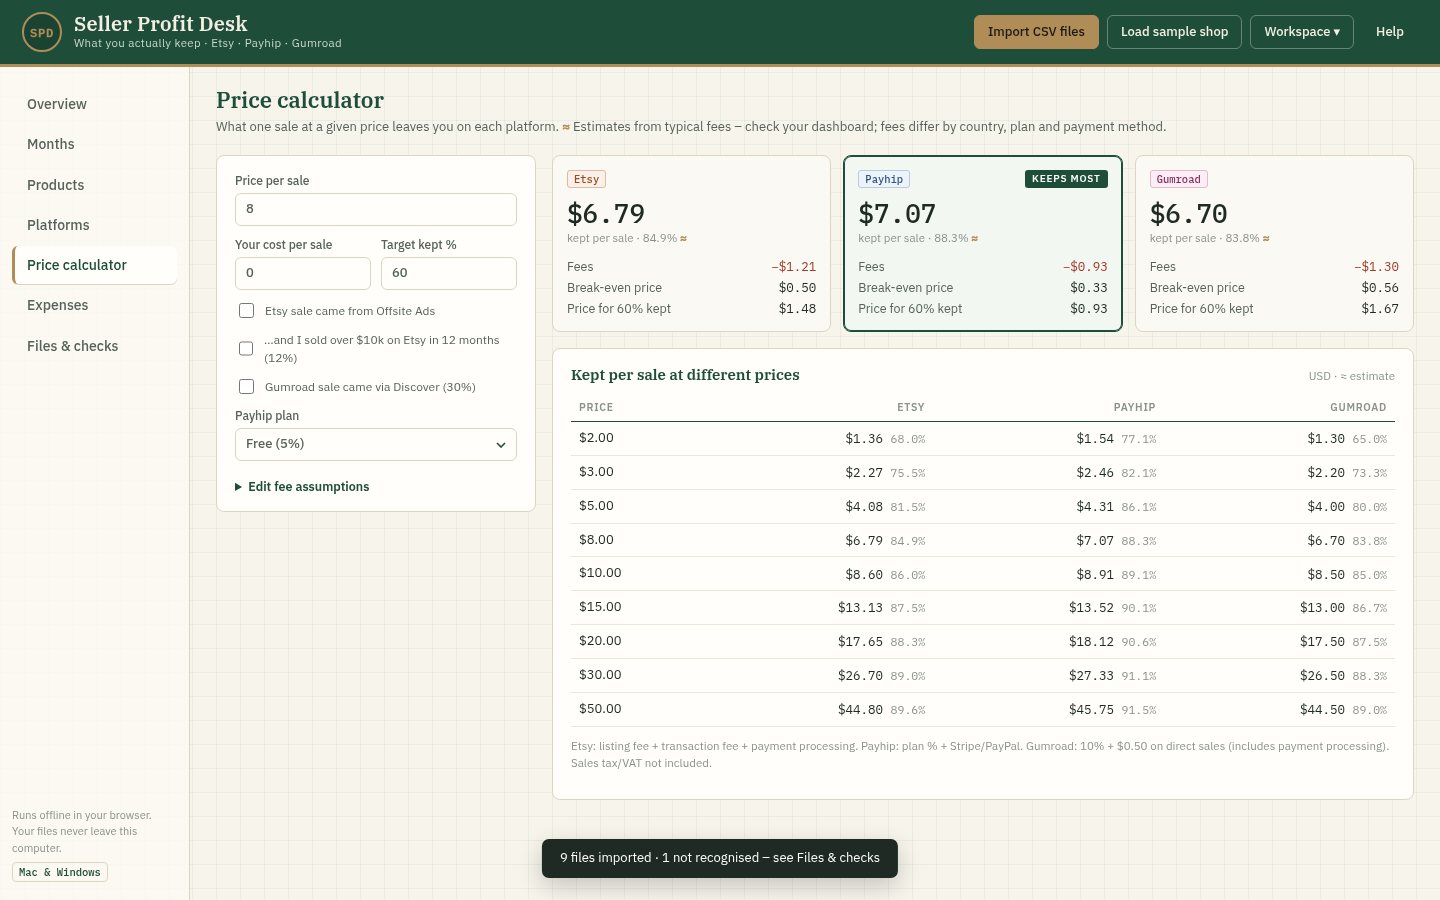Click the Etsy platform tag
The height and width of the screenshot is (900, 1440).
(586, 180)
